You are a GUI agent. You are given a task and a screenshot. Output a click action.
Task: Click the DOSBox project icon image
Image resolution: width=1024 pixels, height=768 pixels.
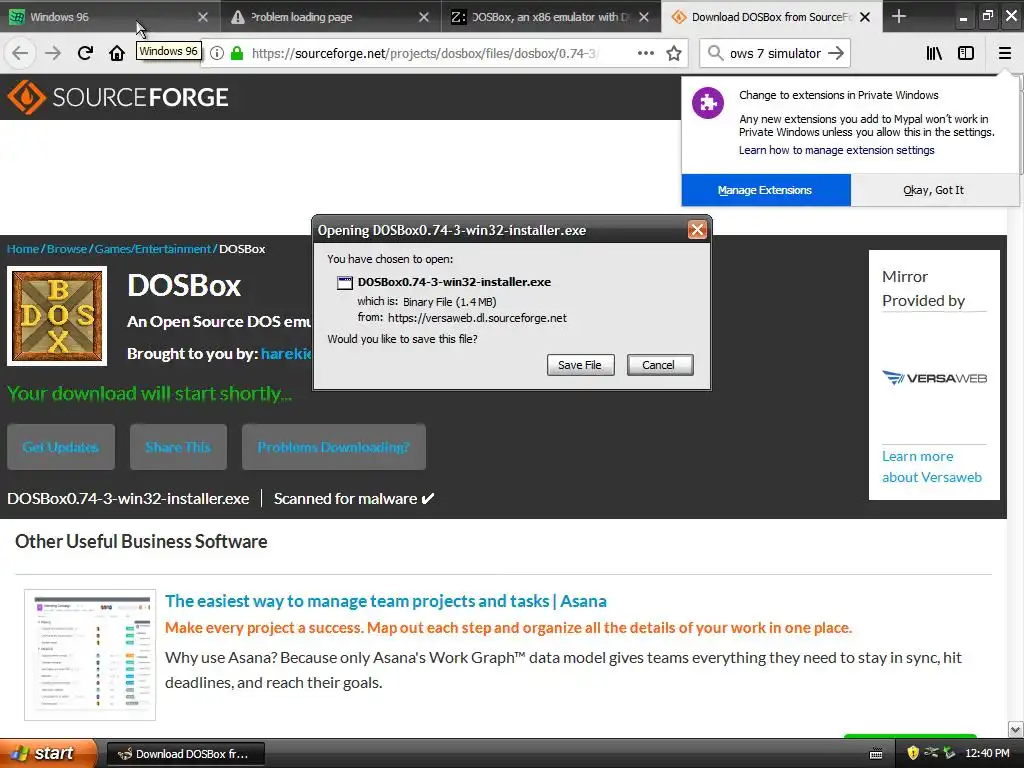tap(57, 316)
